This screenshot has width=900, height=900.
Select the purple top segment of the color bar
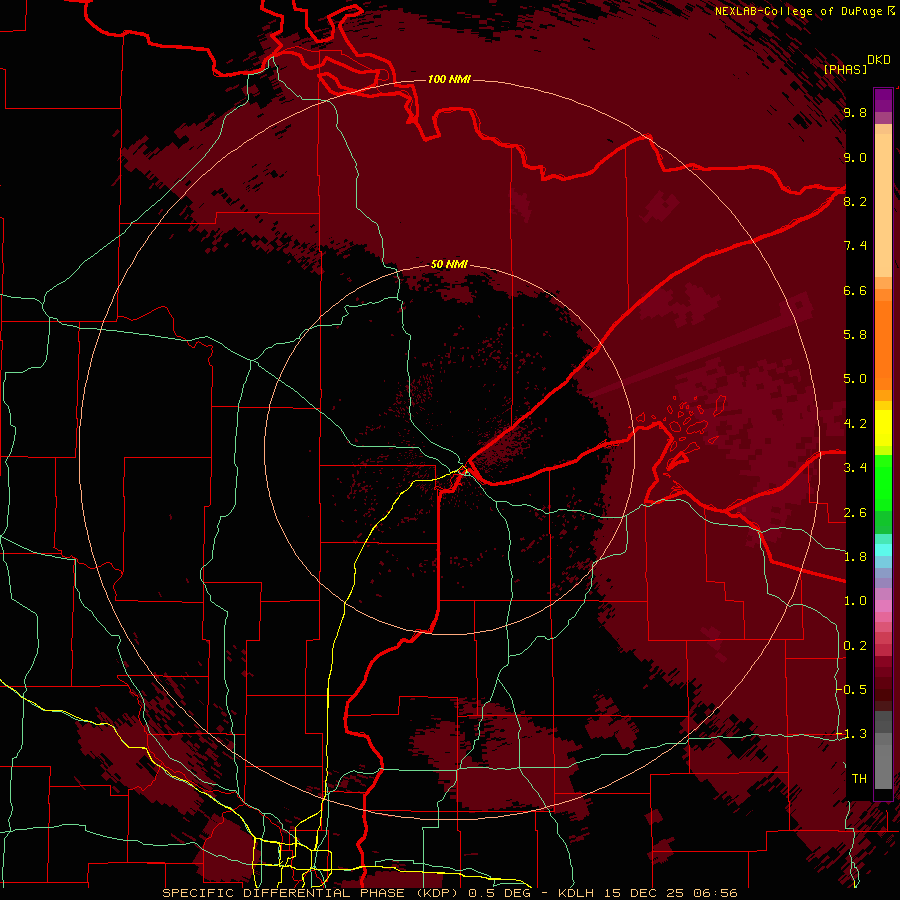(x=883, y=100)
